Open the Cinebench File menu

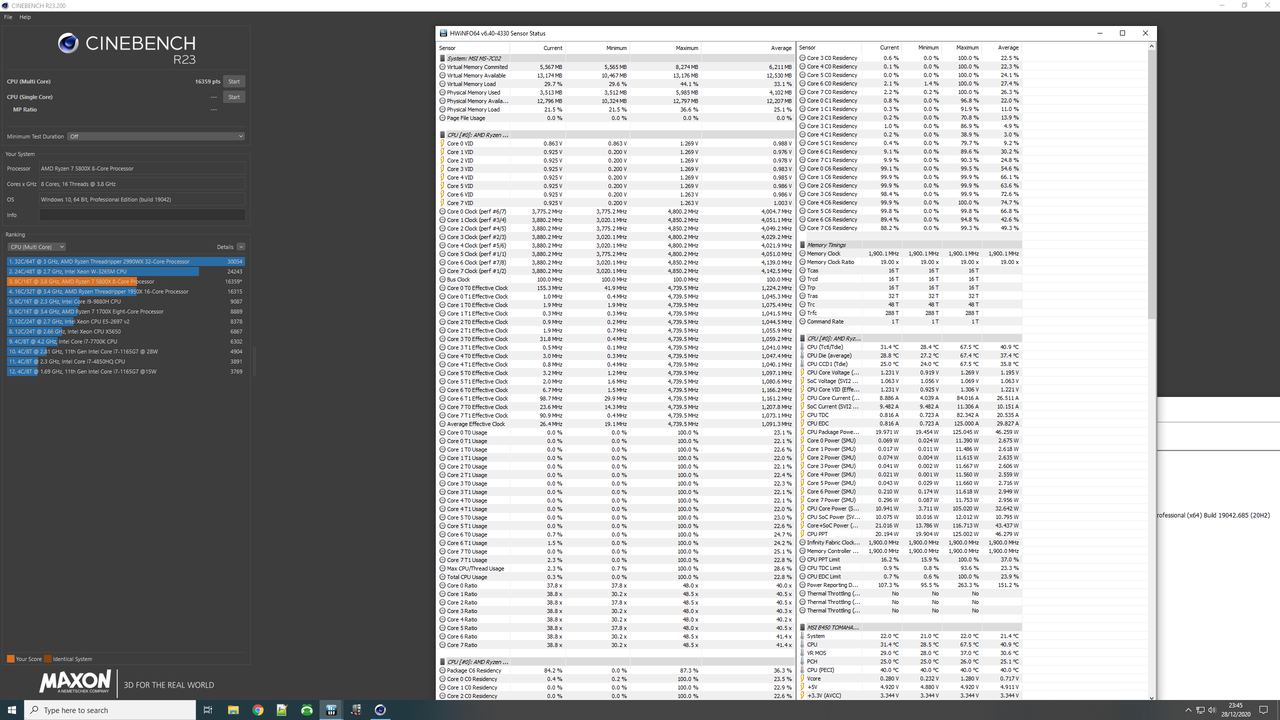point(9,17)
